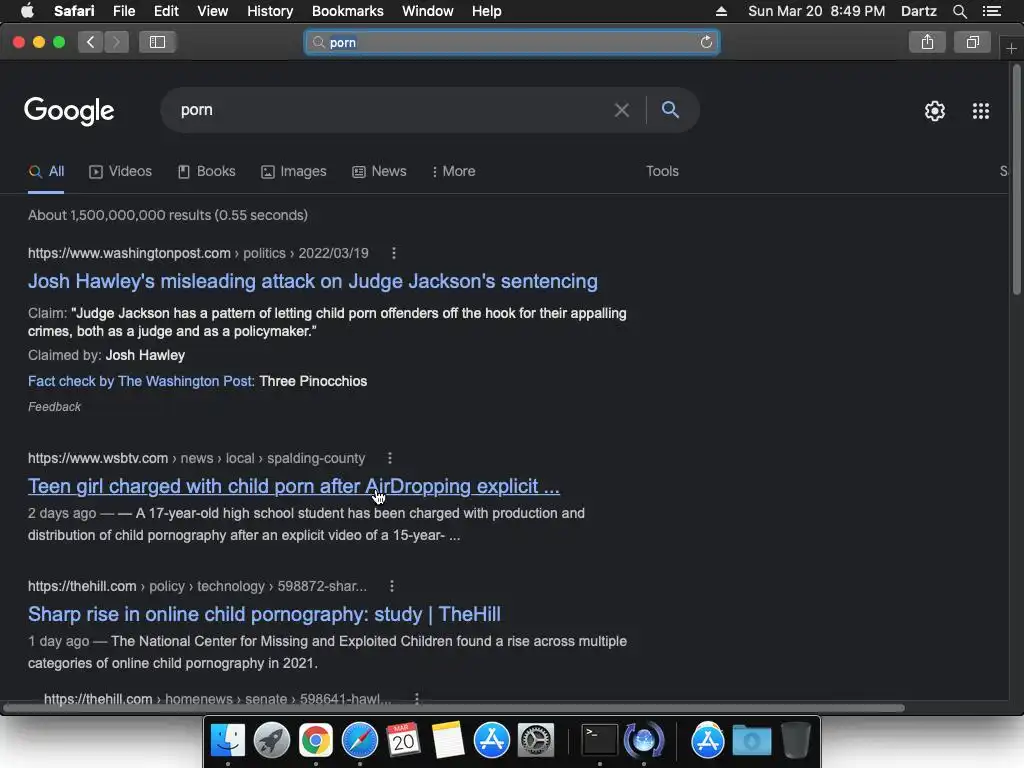The image size is (1024, 768).
Task: Click the horizontal scrollbar at the bottom
Action: click(x=454, y=707)
